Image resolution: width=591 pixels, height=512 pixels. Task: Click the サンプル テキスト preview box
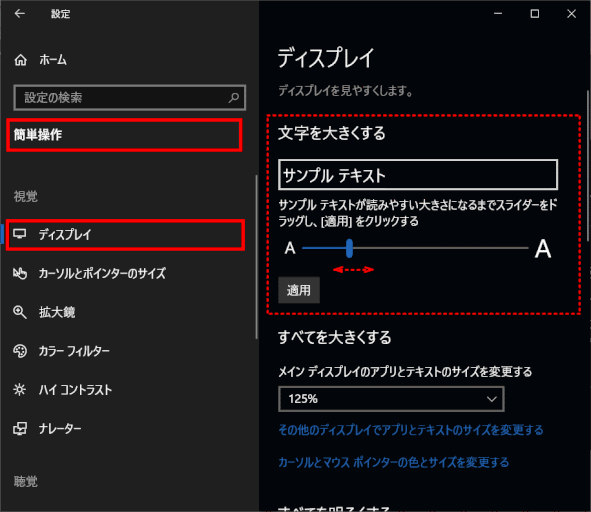(418, 175)
